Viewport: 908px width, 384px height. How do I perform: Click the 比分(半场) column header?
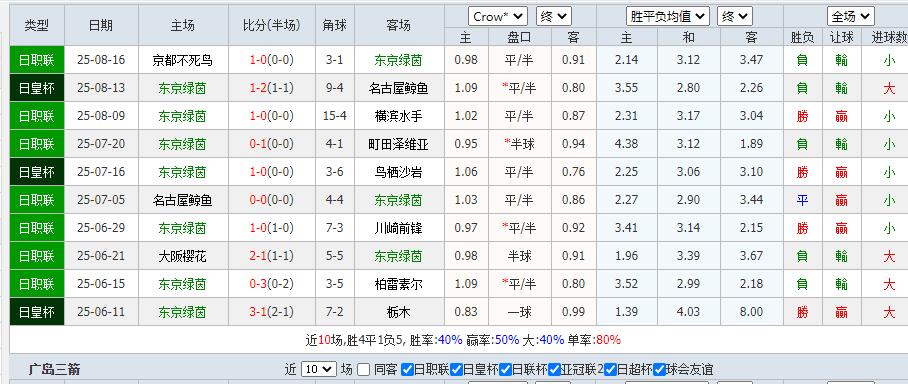(272, 25)
